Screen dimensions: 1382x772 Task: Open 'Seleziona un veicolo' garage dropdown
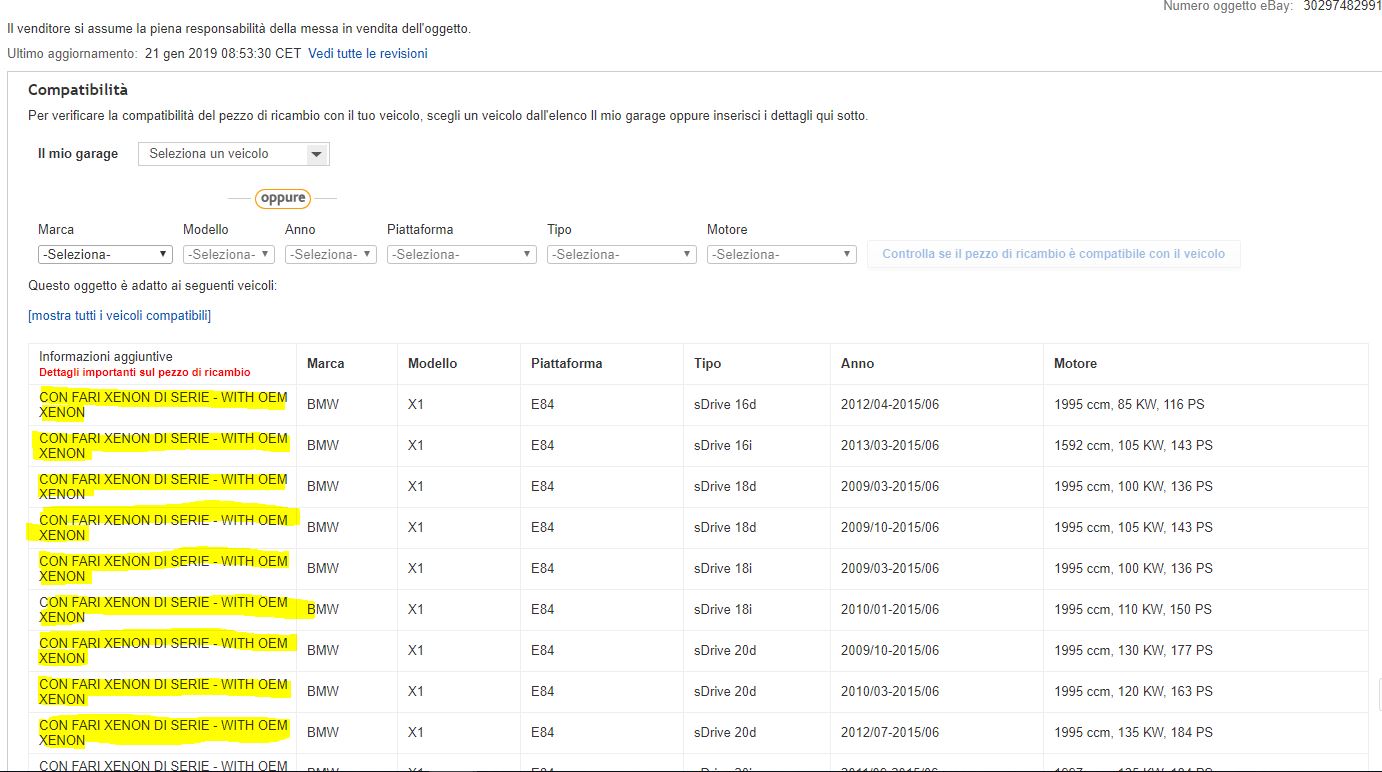(x=234, y=154)
